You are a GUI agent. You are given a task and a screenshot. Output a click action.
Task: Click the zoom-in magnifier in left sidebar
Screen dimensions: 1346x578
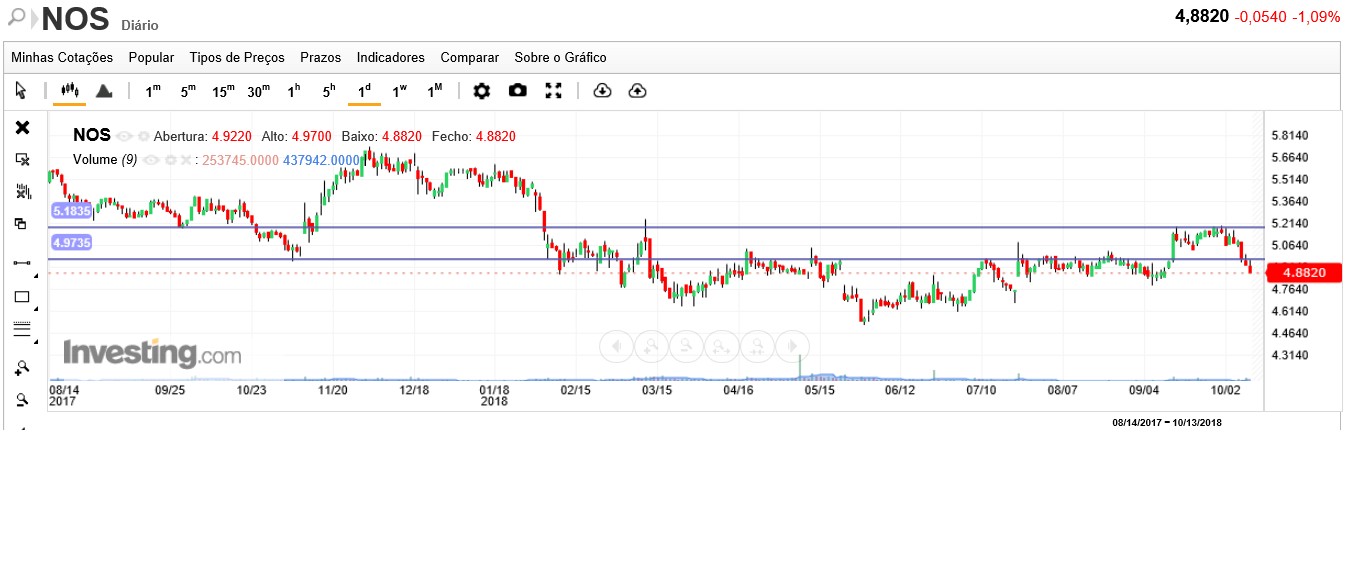[22, 367]
